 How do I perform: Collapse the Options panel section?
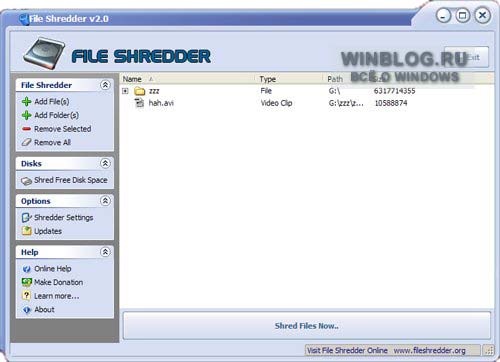click(x=105, y=201)
